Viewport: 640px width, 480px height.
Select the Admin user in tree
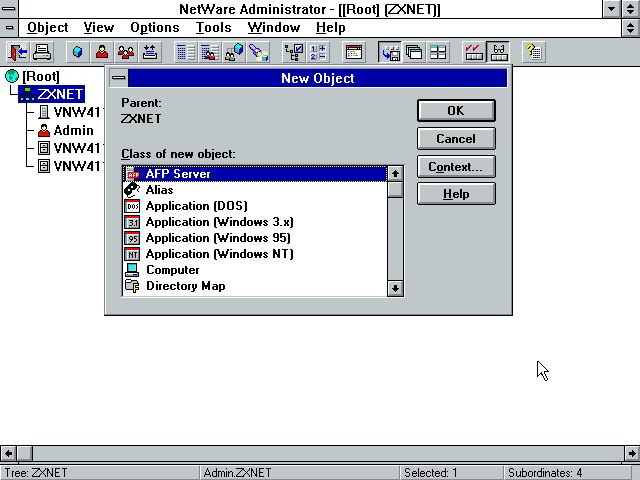pyautogui.click(x=73, y=130)
